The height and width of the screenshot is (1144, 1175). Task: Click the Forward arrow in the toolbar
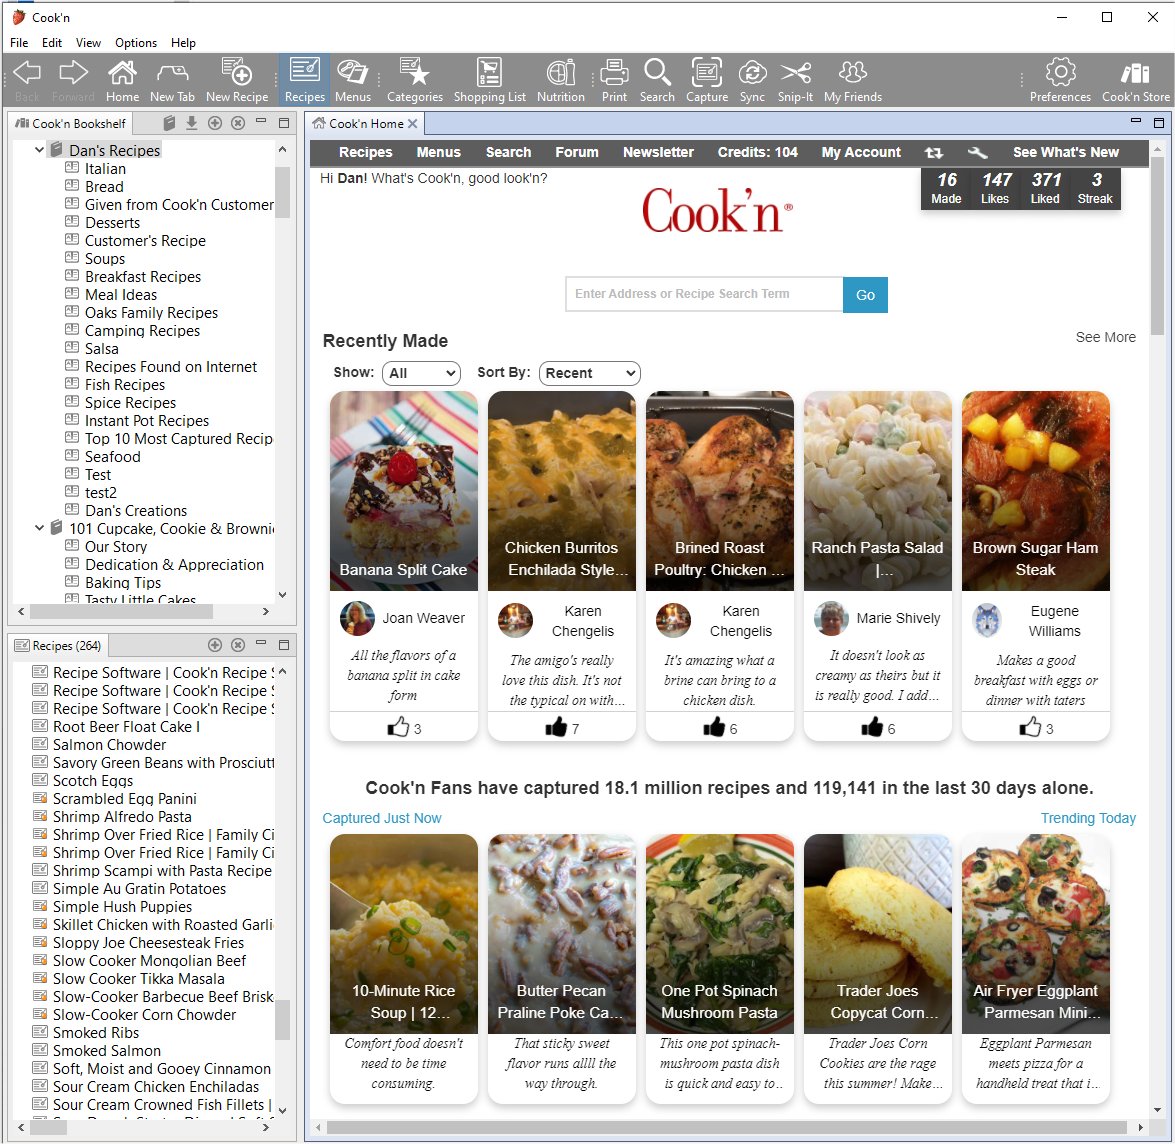[x=73, y=79]
